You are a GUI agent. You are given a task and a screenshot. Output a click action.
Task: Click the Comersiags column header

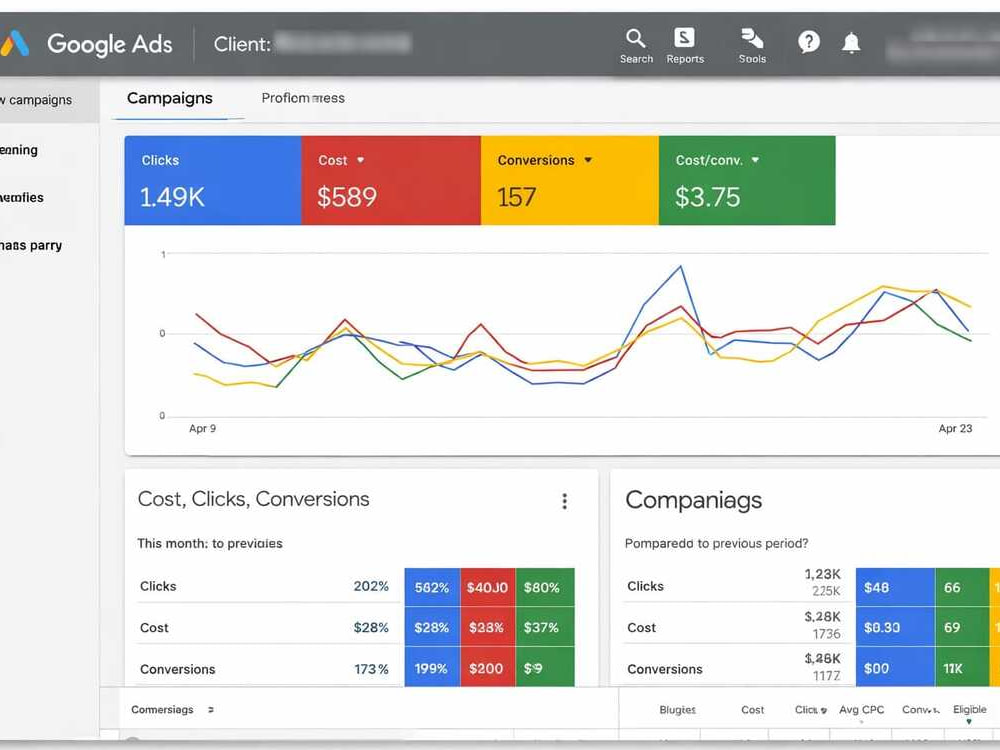click(x=162, y=710)
